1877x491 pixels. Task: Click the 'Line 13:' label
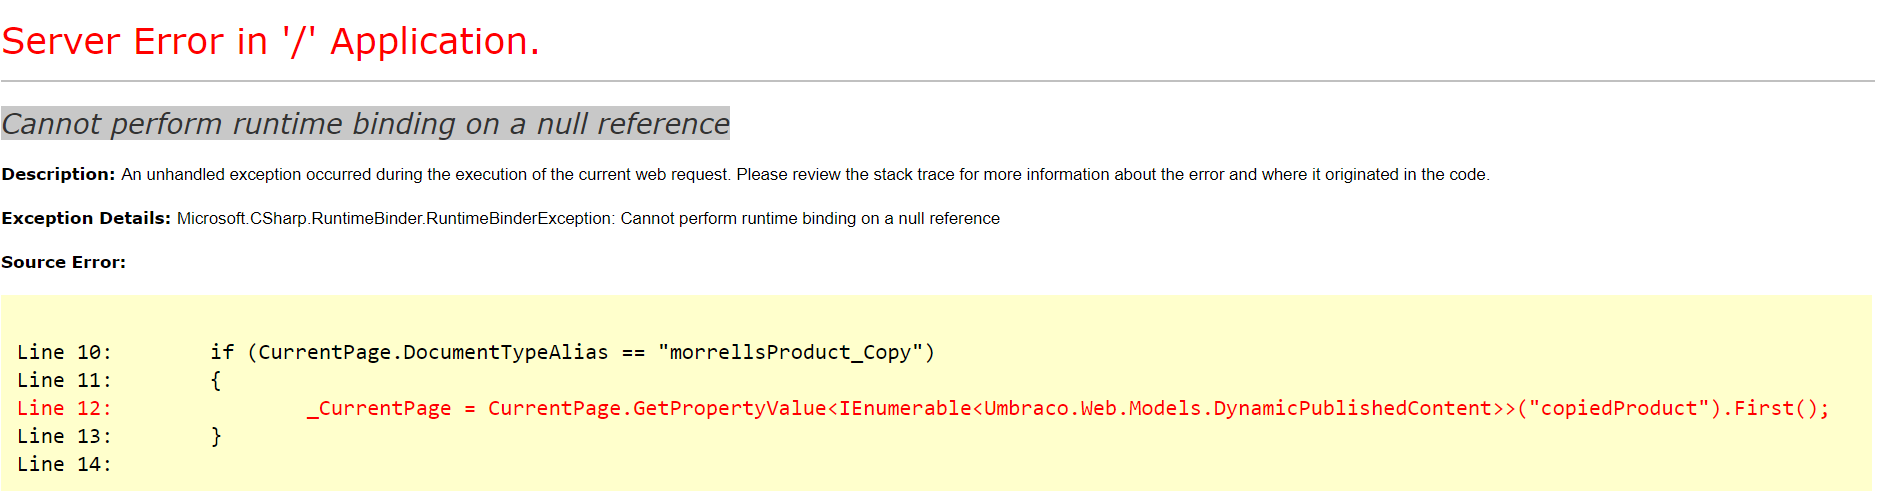pyautogui.click(x=64, y=436)
